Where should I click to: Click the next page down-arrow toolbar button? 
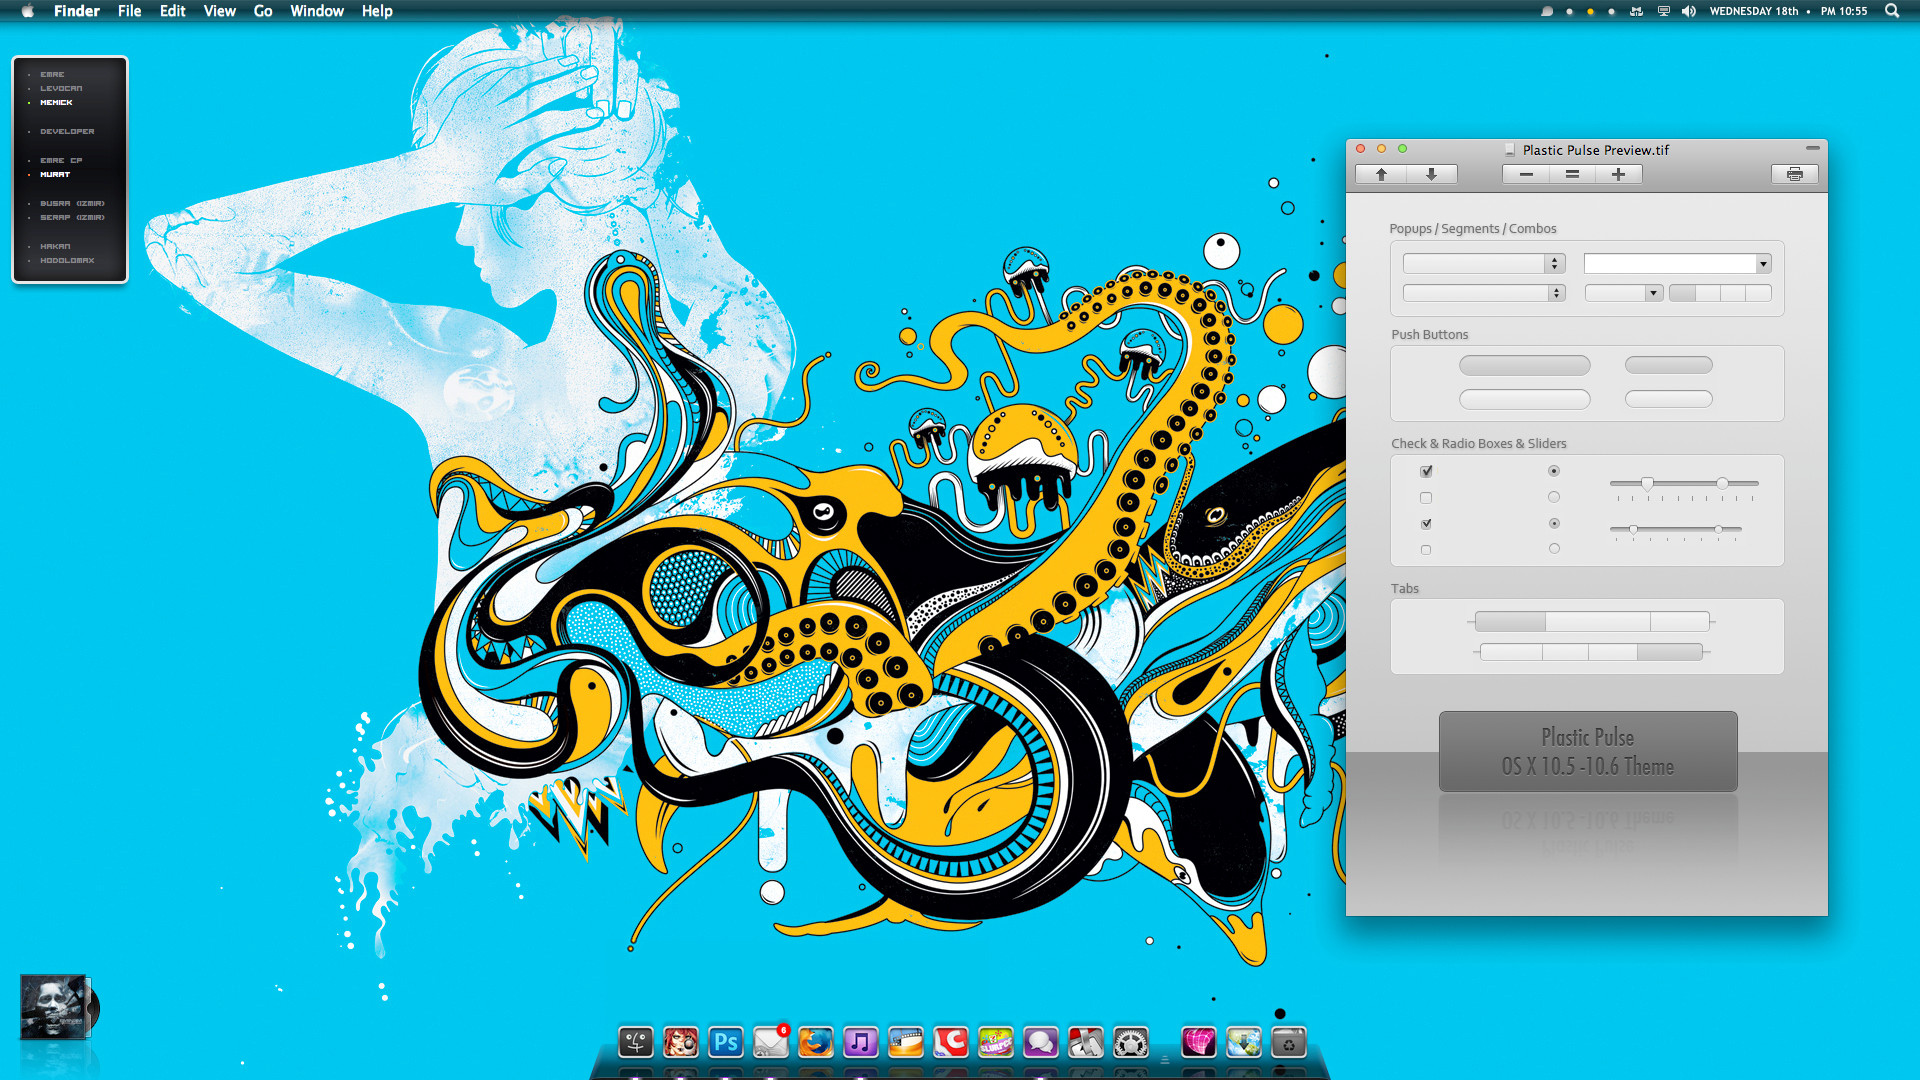coord(1432,174)
